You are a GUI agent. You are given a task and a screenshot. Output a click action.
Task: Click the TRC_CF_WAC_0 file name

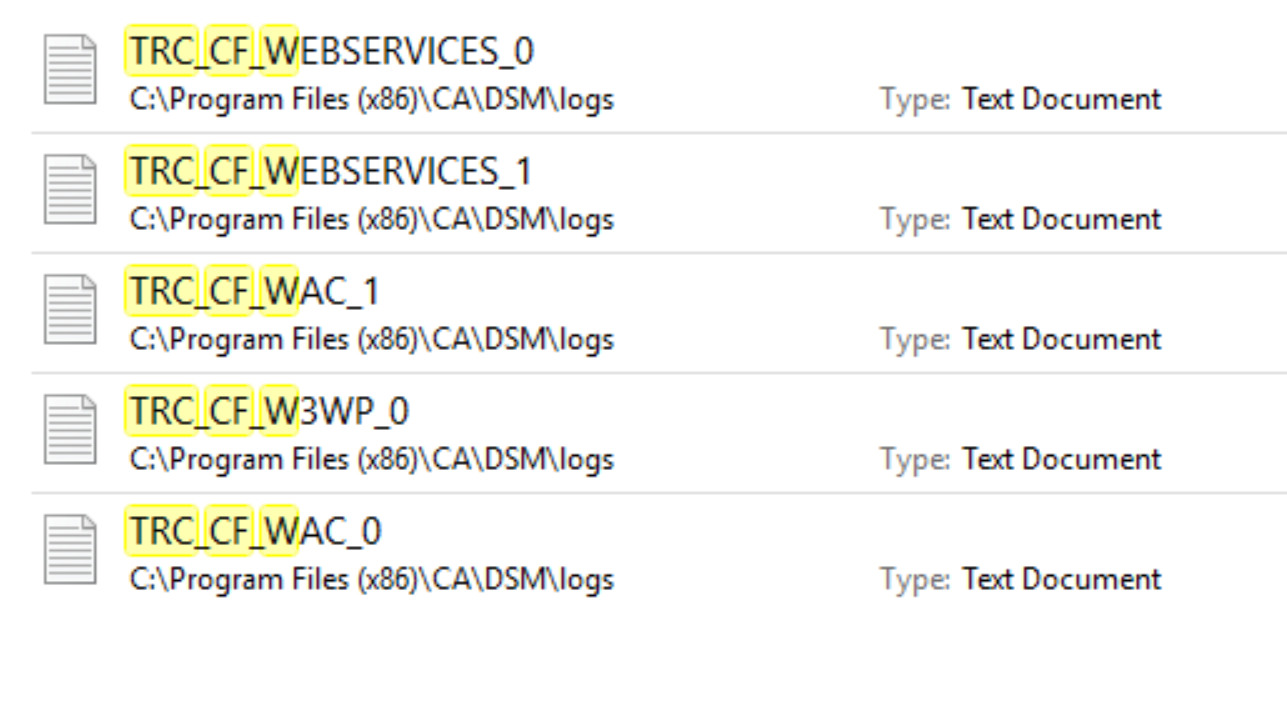point(255,531)
